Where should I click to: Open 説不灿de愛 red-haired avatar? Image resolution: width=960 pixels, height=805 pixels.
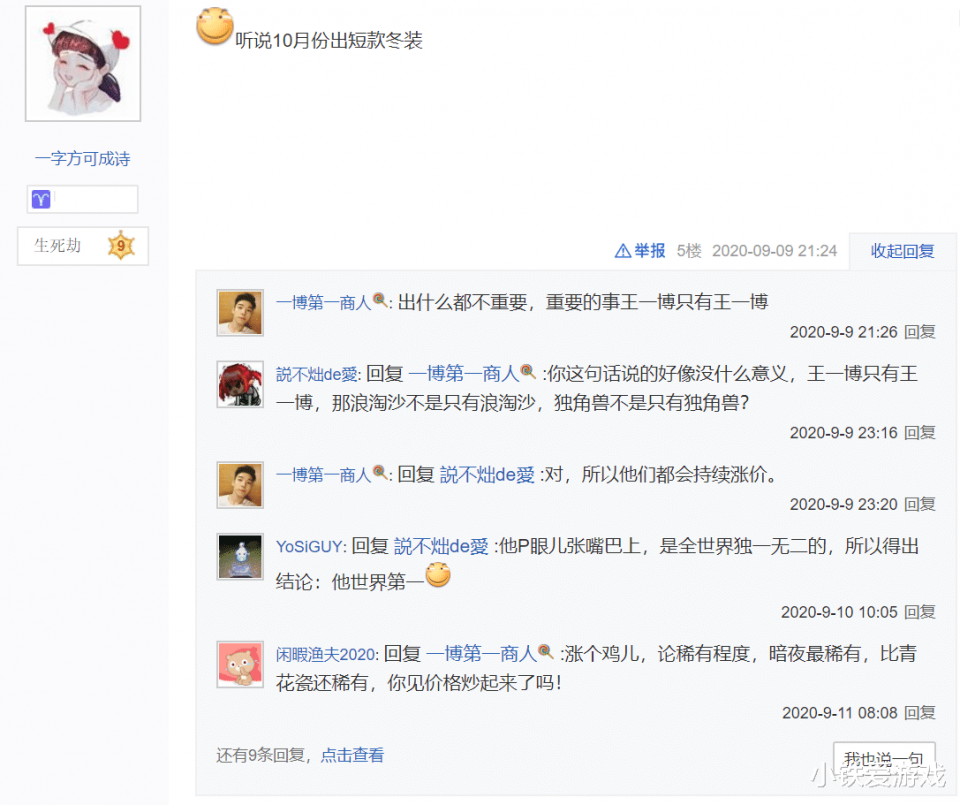[x=240, y=384]
